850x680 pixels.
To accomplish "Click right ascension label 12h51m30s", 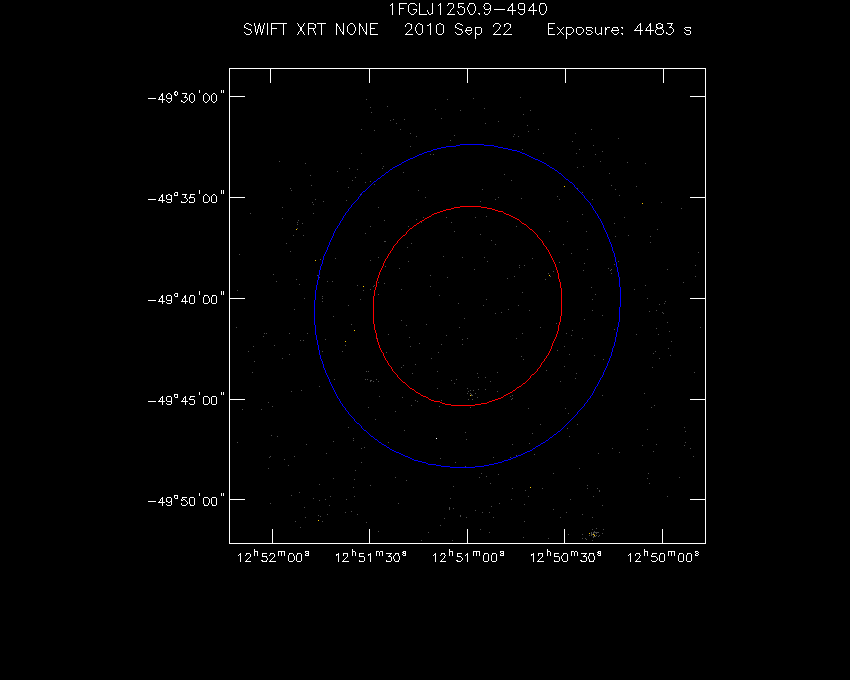I will [371, 557].
